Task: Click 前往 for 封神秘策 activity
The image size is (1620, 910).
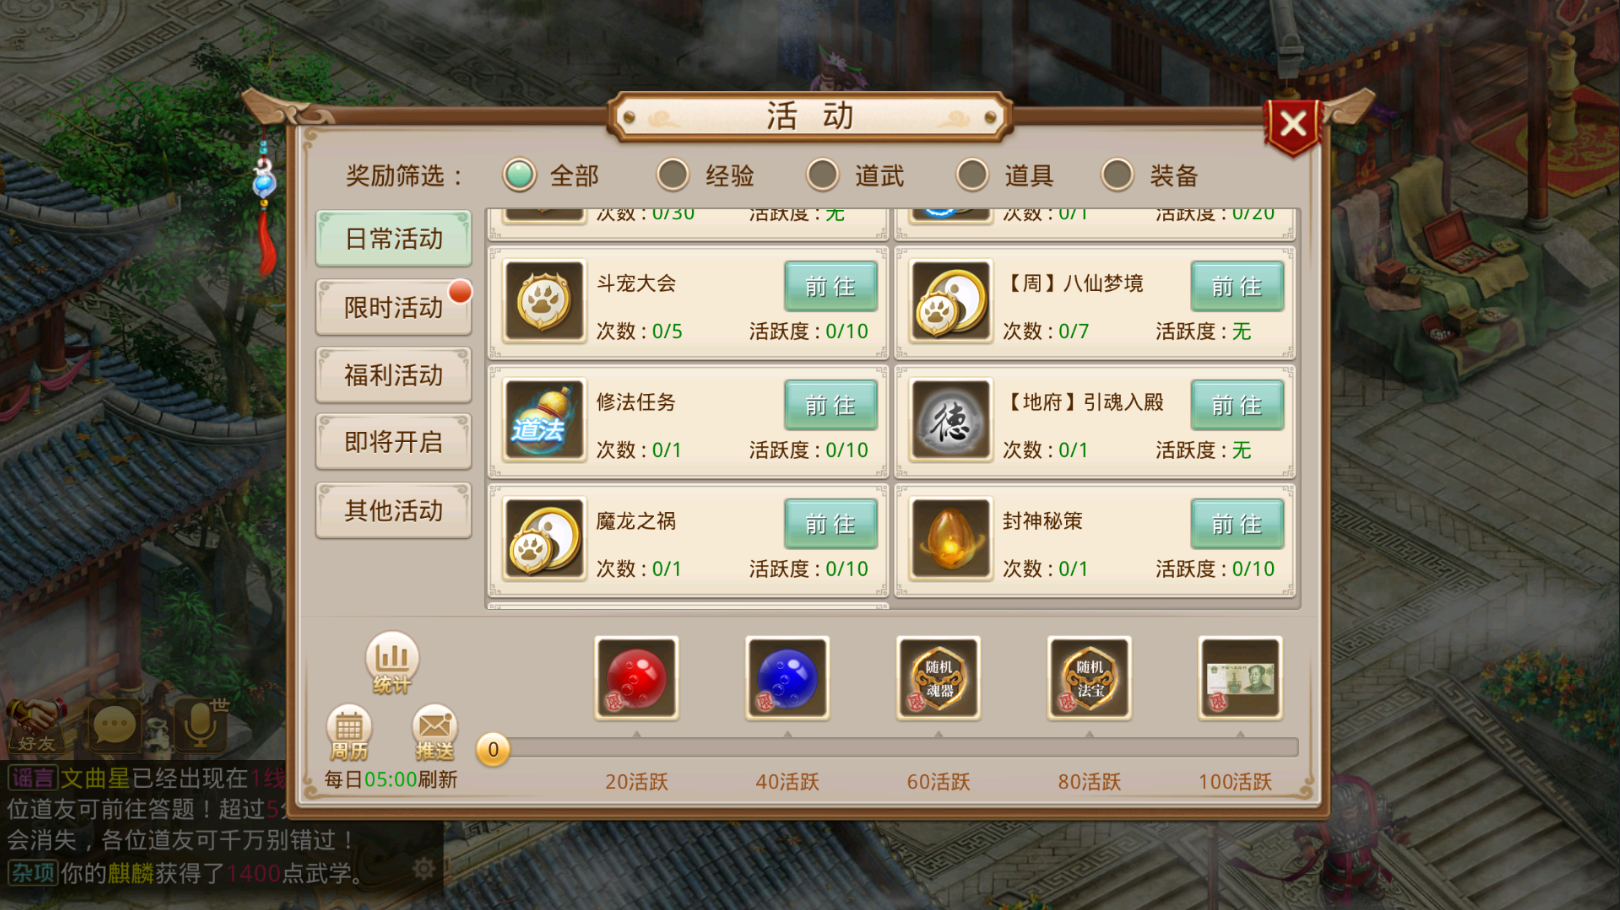Action: pyautogui.click(x=1237, y=524)
